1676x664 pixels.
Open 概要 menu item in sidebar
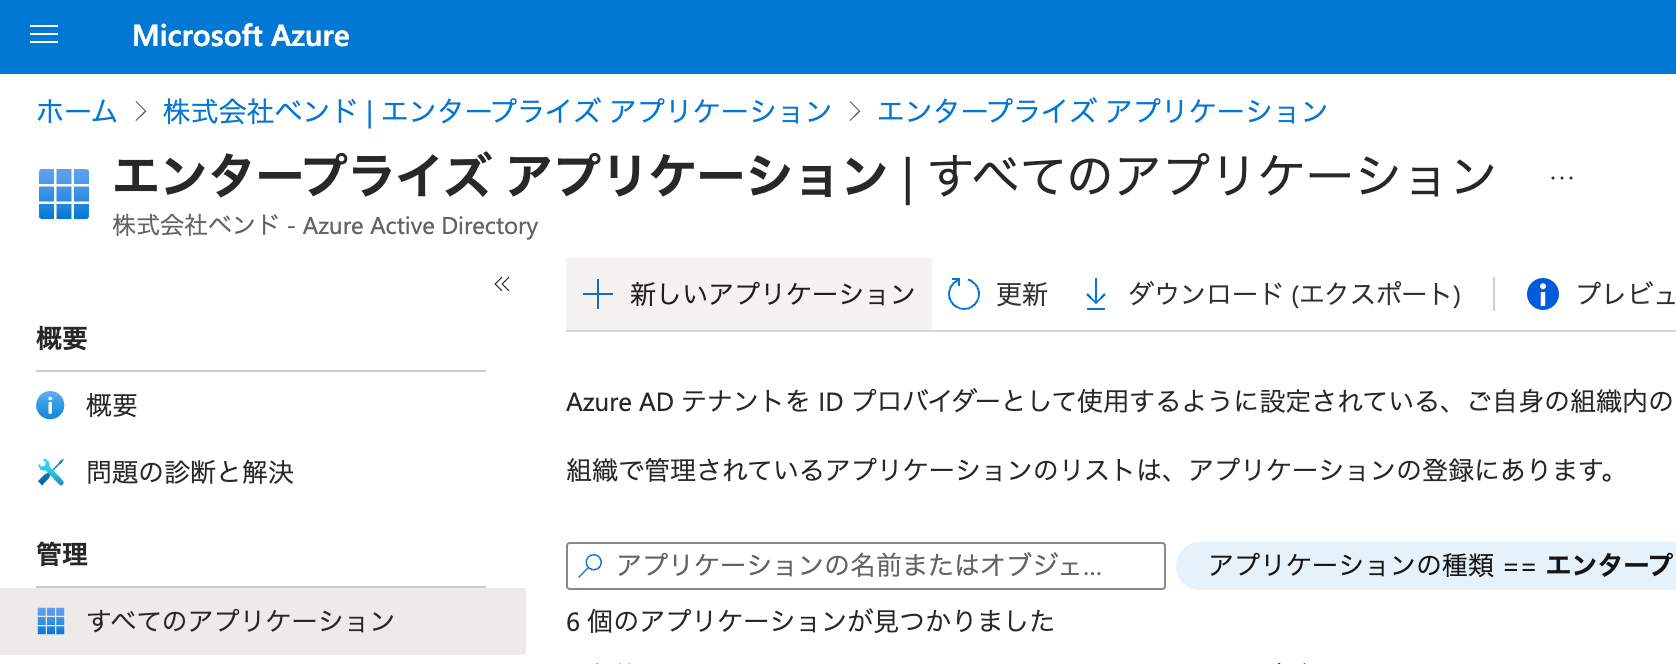pos(112,405)
